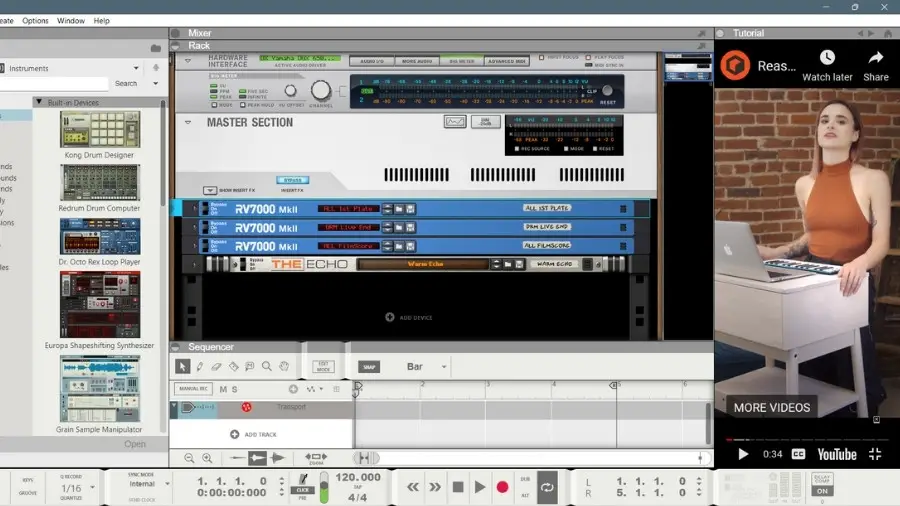Viewport: 900px width, 506px height.
Task: Click the fast forward button in transport
Action: tap(435, 487)
